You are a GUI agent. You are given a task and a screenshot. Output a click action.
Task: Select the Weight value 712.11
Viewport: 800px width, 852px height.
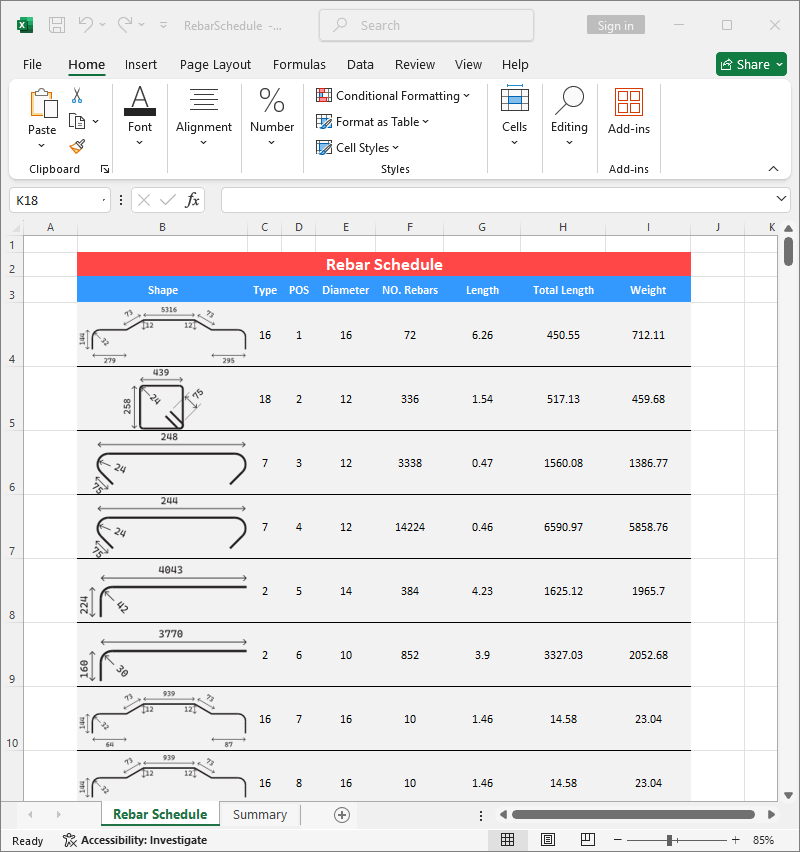(648, 335)
